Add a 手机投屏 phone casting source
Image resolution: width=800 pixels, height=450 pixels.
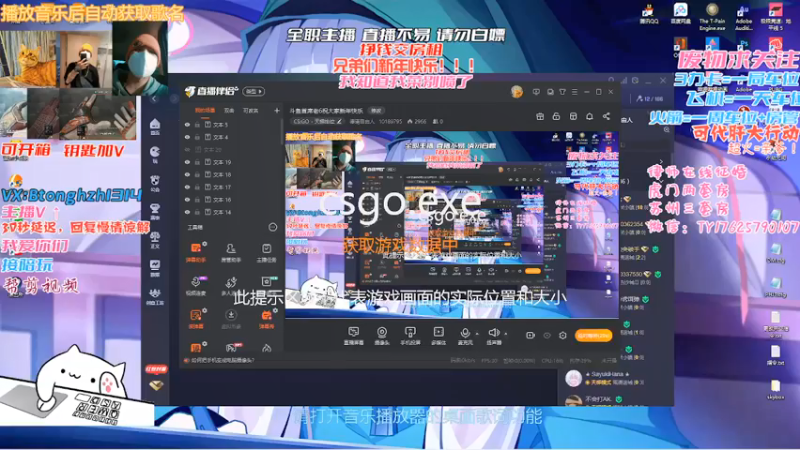[x=410, y=336]
